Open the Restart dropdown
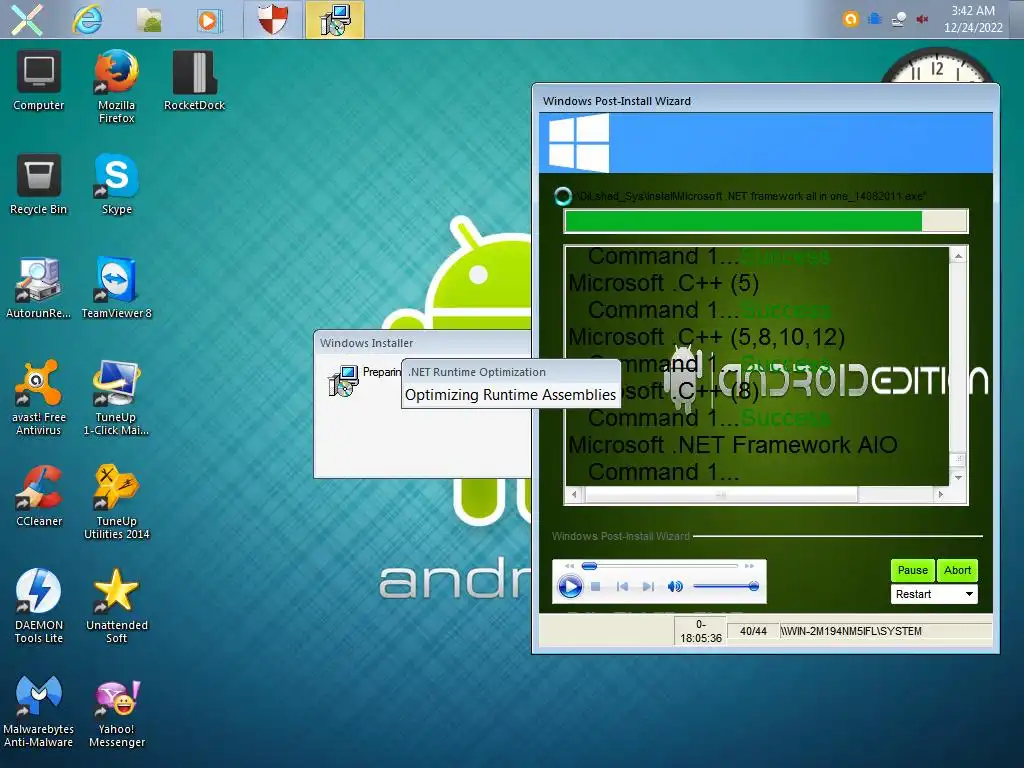Viewport: 1024px width, 768px height. coord(934,594)
